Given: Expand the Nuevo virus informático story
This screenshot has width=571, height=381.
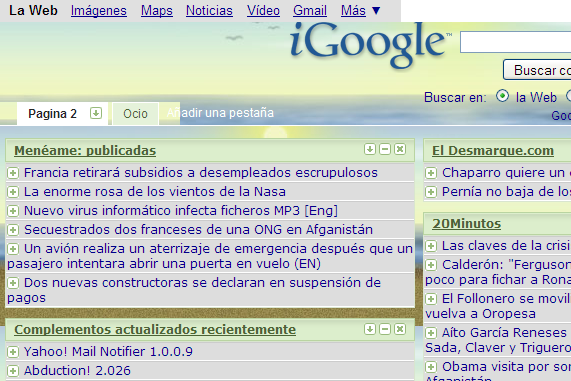Looking at the screenshot, I should pos(13,211).
